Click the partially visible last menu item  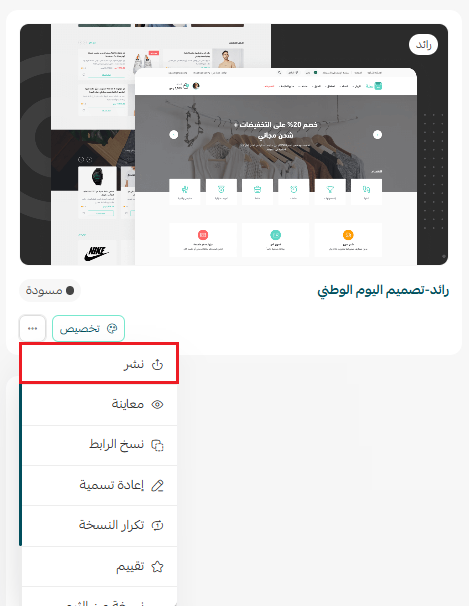[99, 597]
